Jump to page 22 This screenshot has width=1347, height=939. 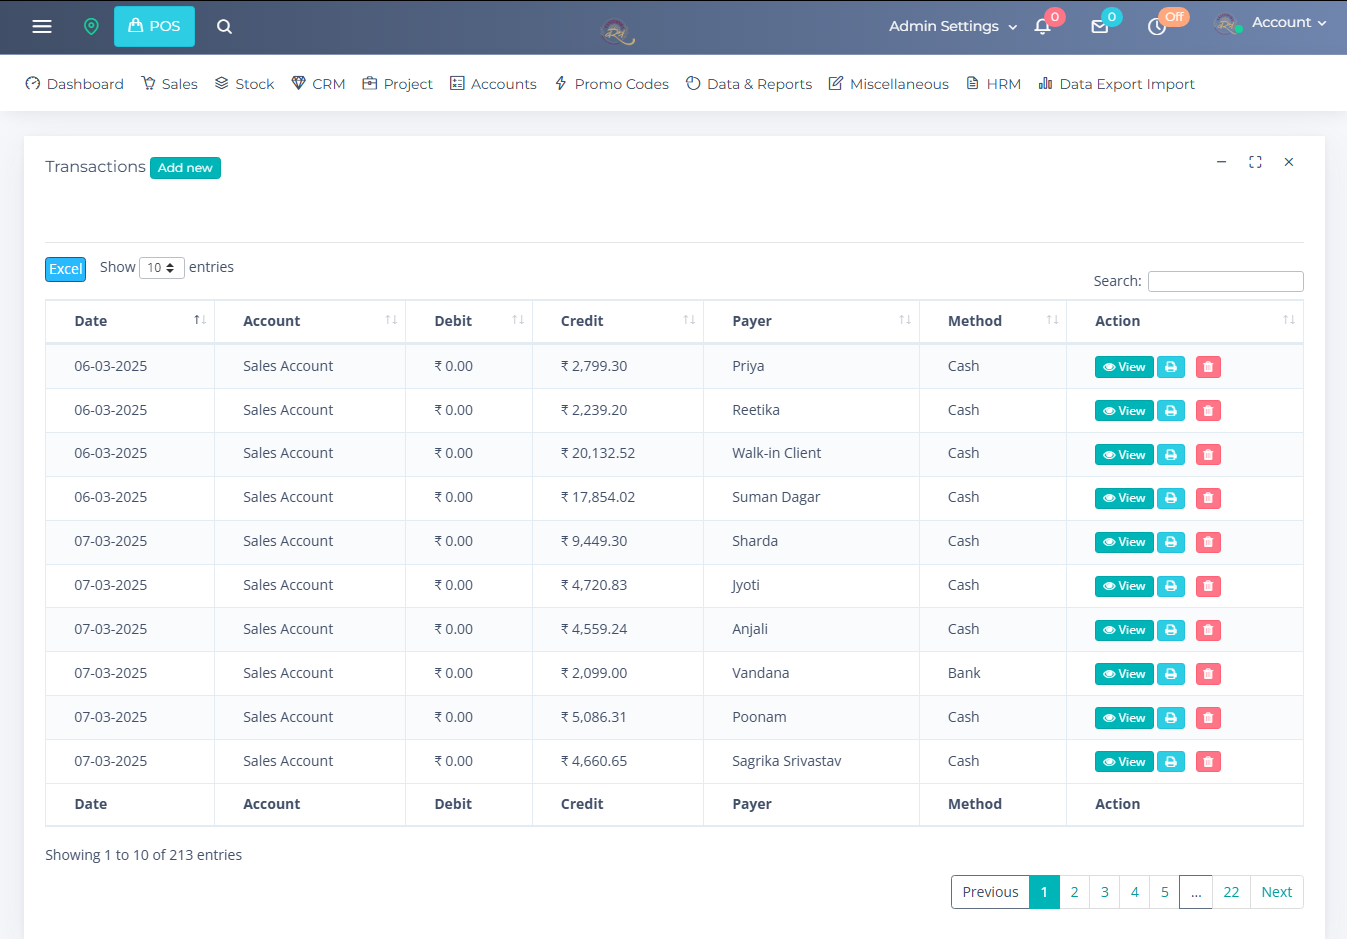click(x=1231, y=892)
